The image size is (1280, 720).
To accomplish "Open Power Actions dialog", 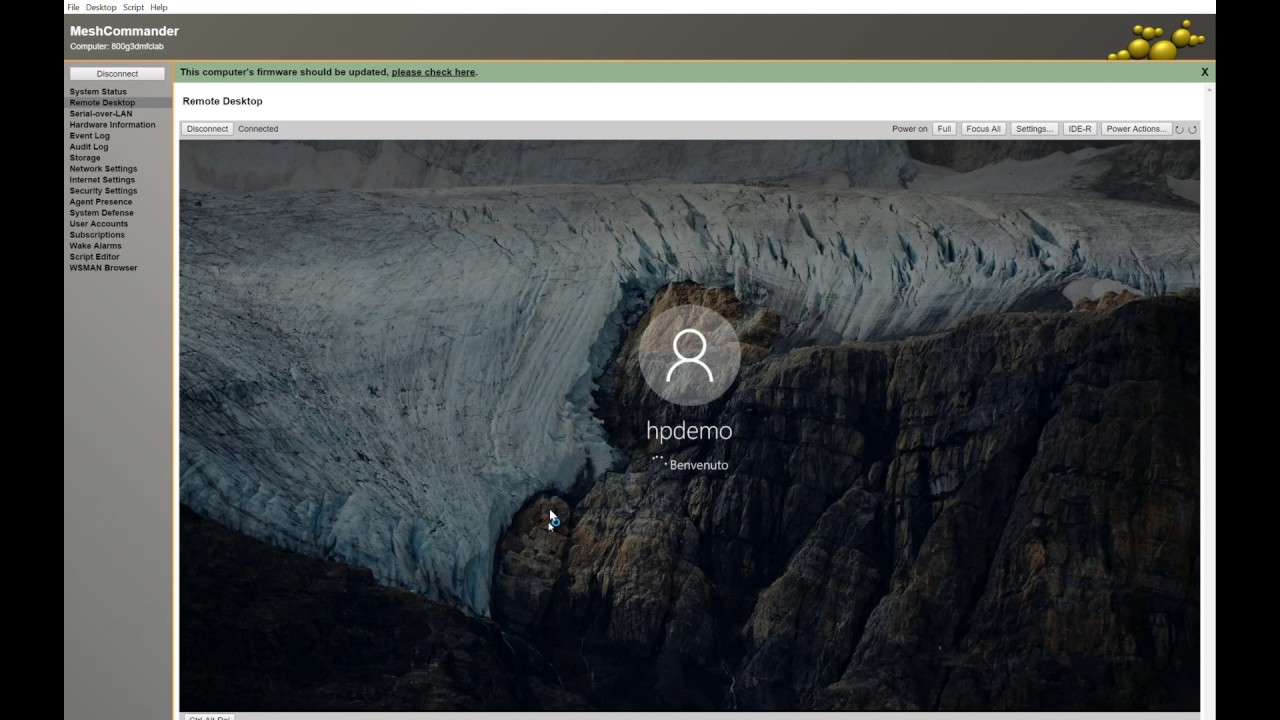I will click(1136, 129).
